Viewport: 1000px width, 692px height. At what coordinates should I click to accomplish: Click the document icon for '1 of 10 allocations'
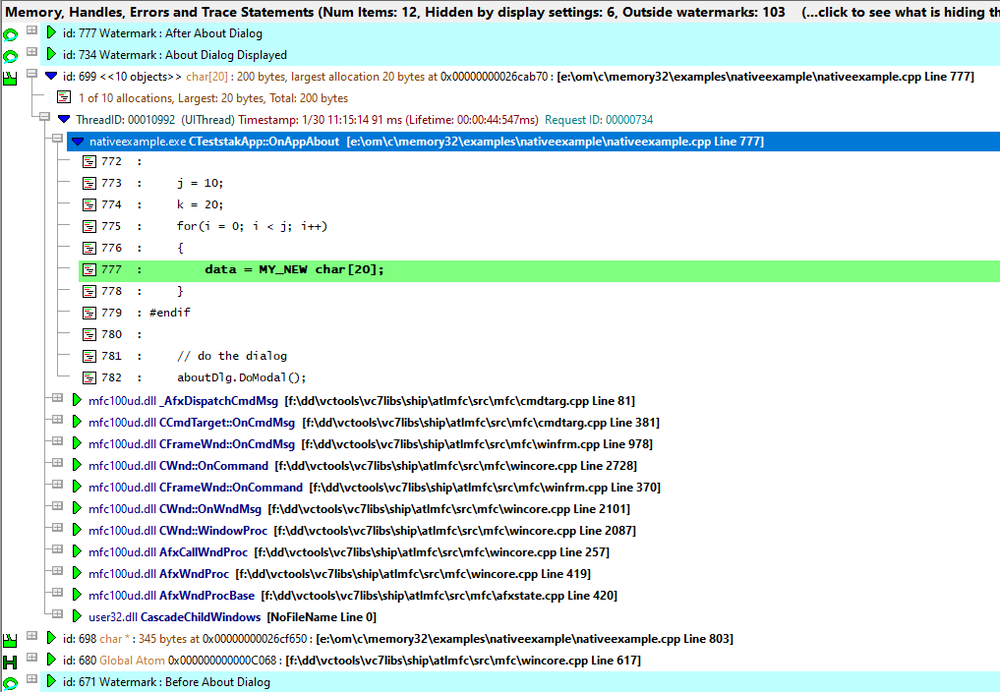(64, 98)
